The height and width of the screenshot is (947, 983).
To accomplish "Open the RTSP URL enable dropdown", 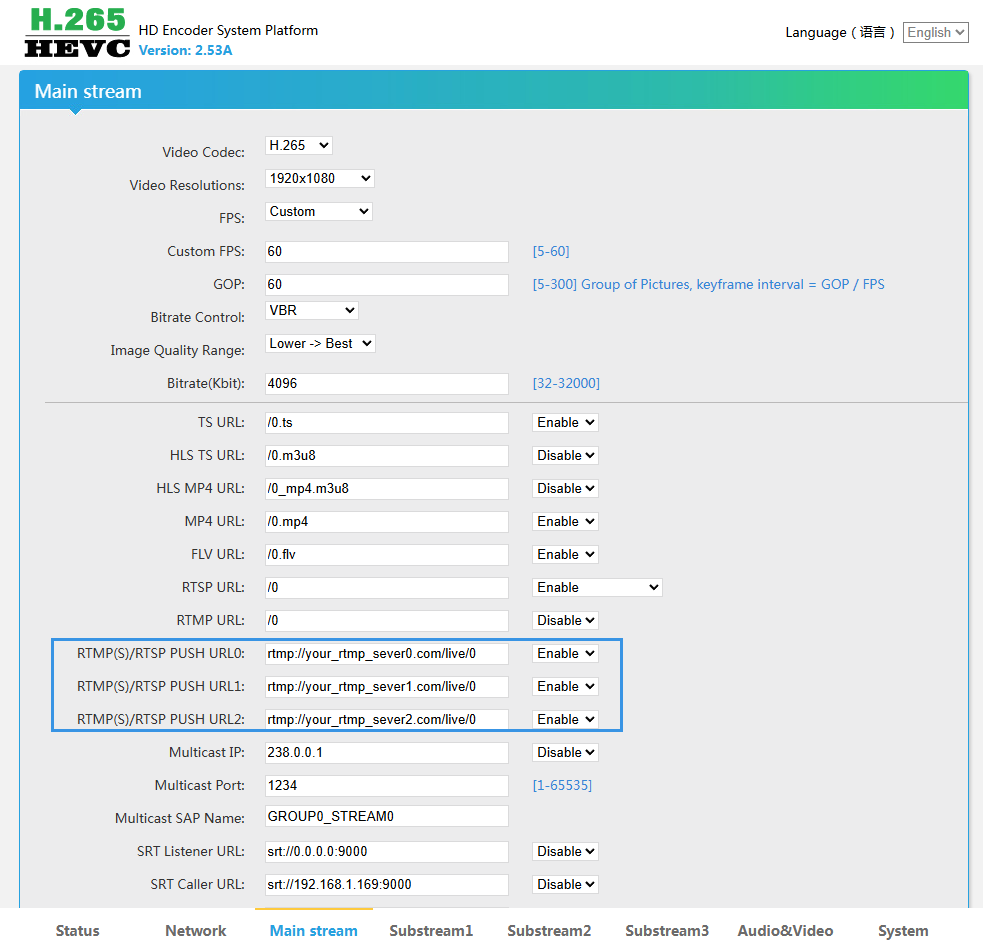I will (x=597, y=588).
